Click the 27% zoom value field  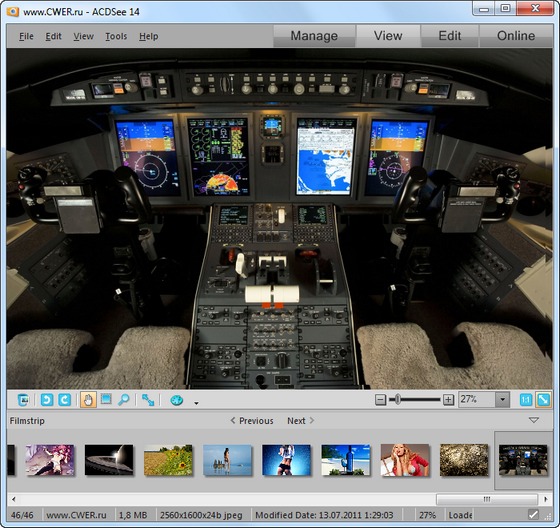pyautogui.click(x=477, y=399)
